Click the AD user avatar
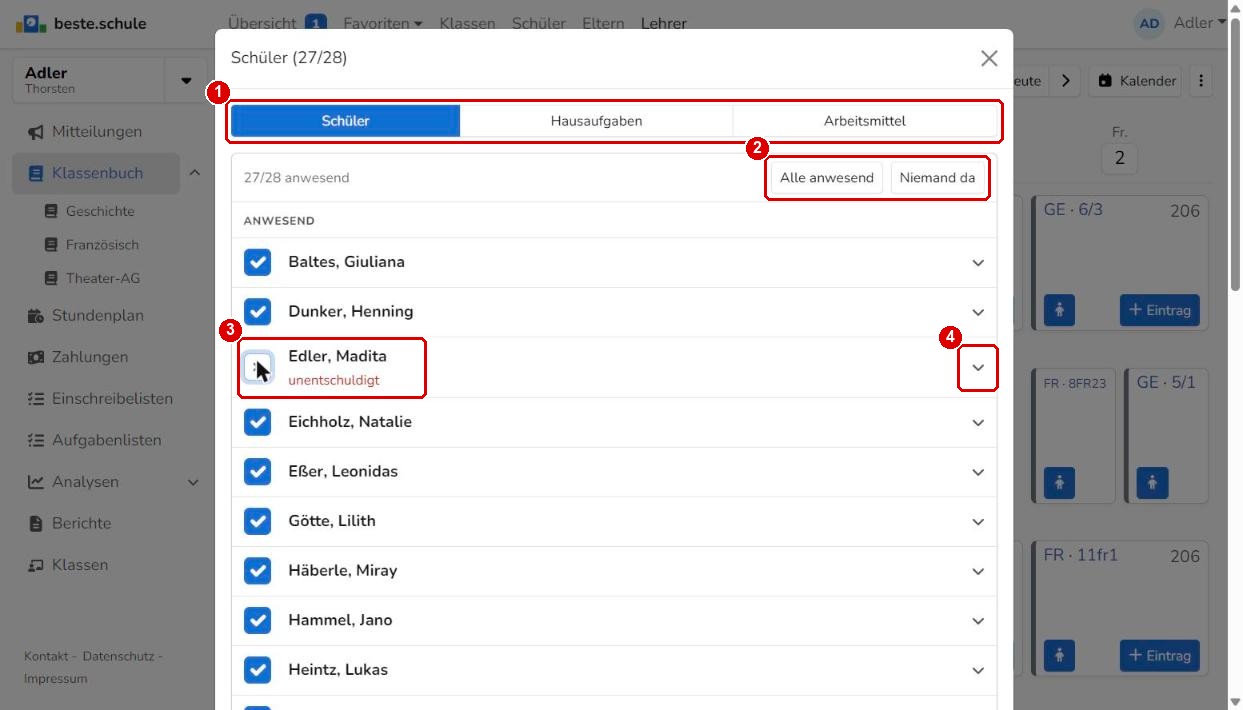This screenshot has width=1243, height=710. (1150, 23)
